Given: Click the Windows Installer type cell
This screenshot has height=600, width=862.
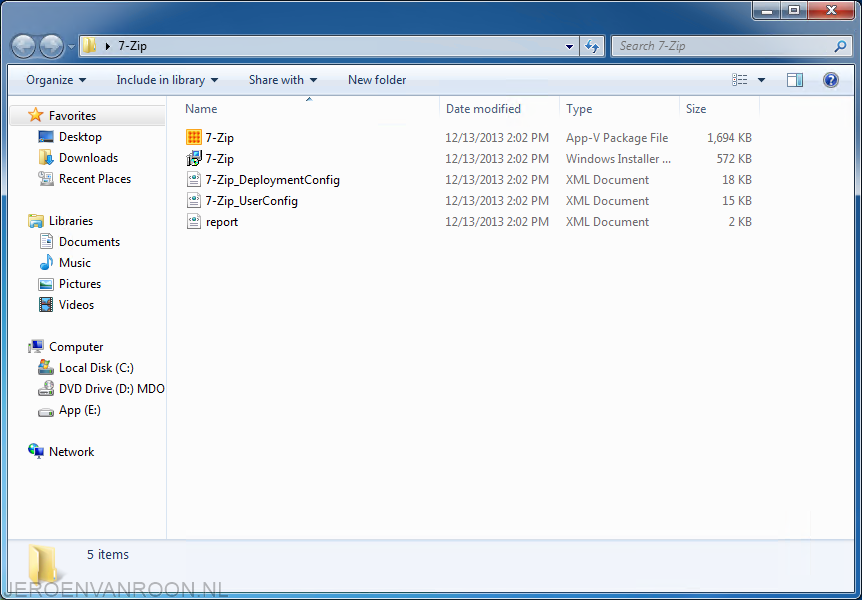Looking at the screenshot, I should [618, 158].
